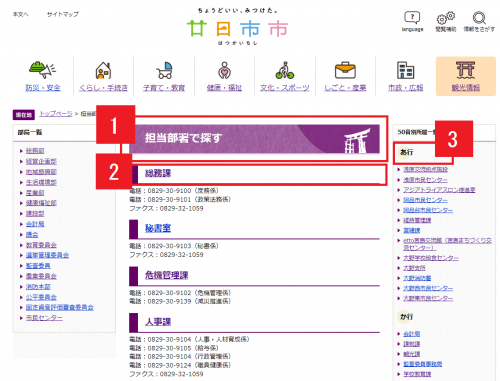The image size is (500, 381).
Task: Open the 危機管理課 heading link
Action: click(x=167, y=275)
